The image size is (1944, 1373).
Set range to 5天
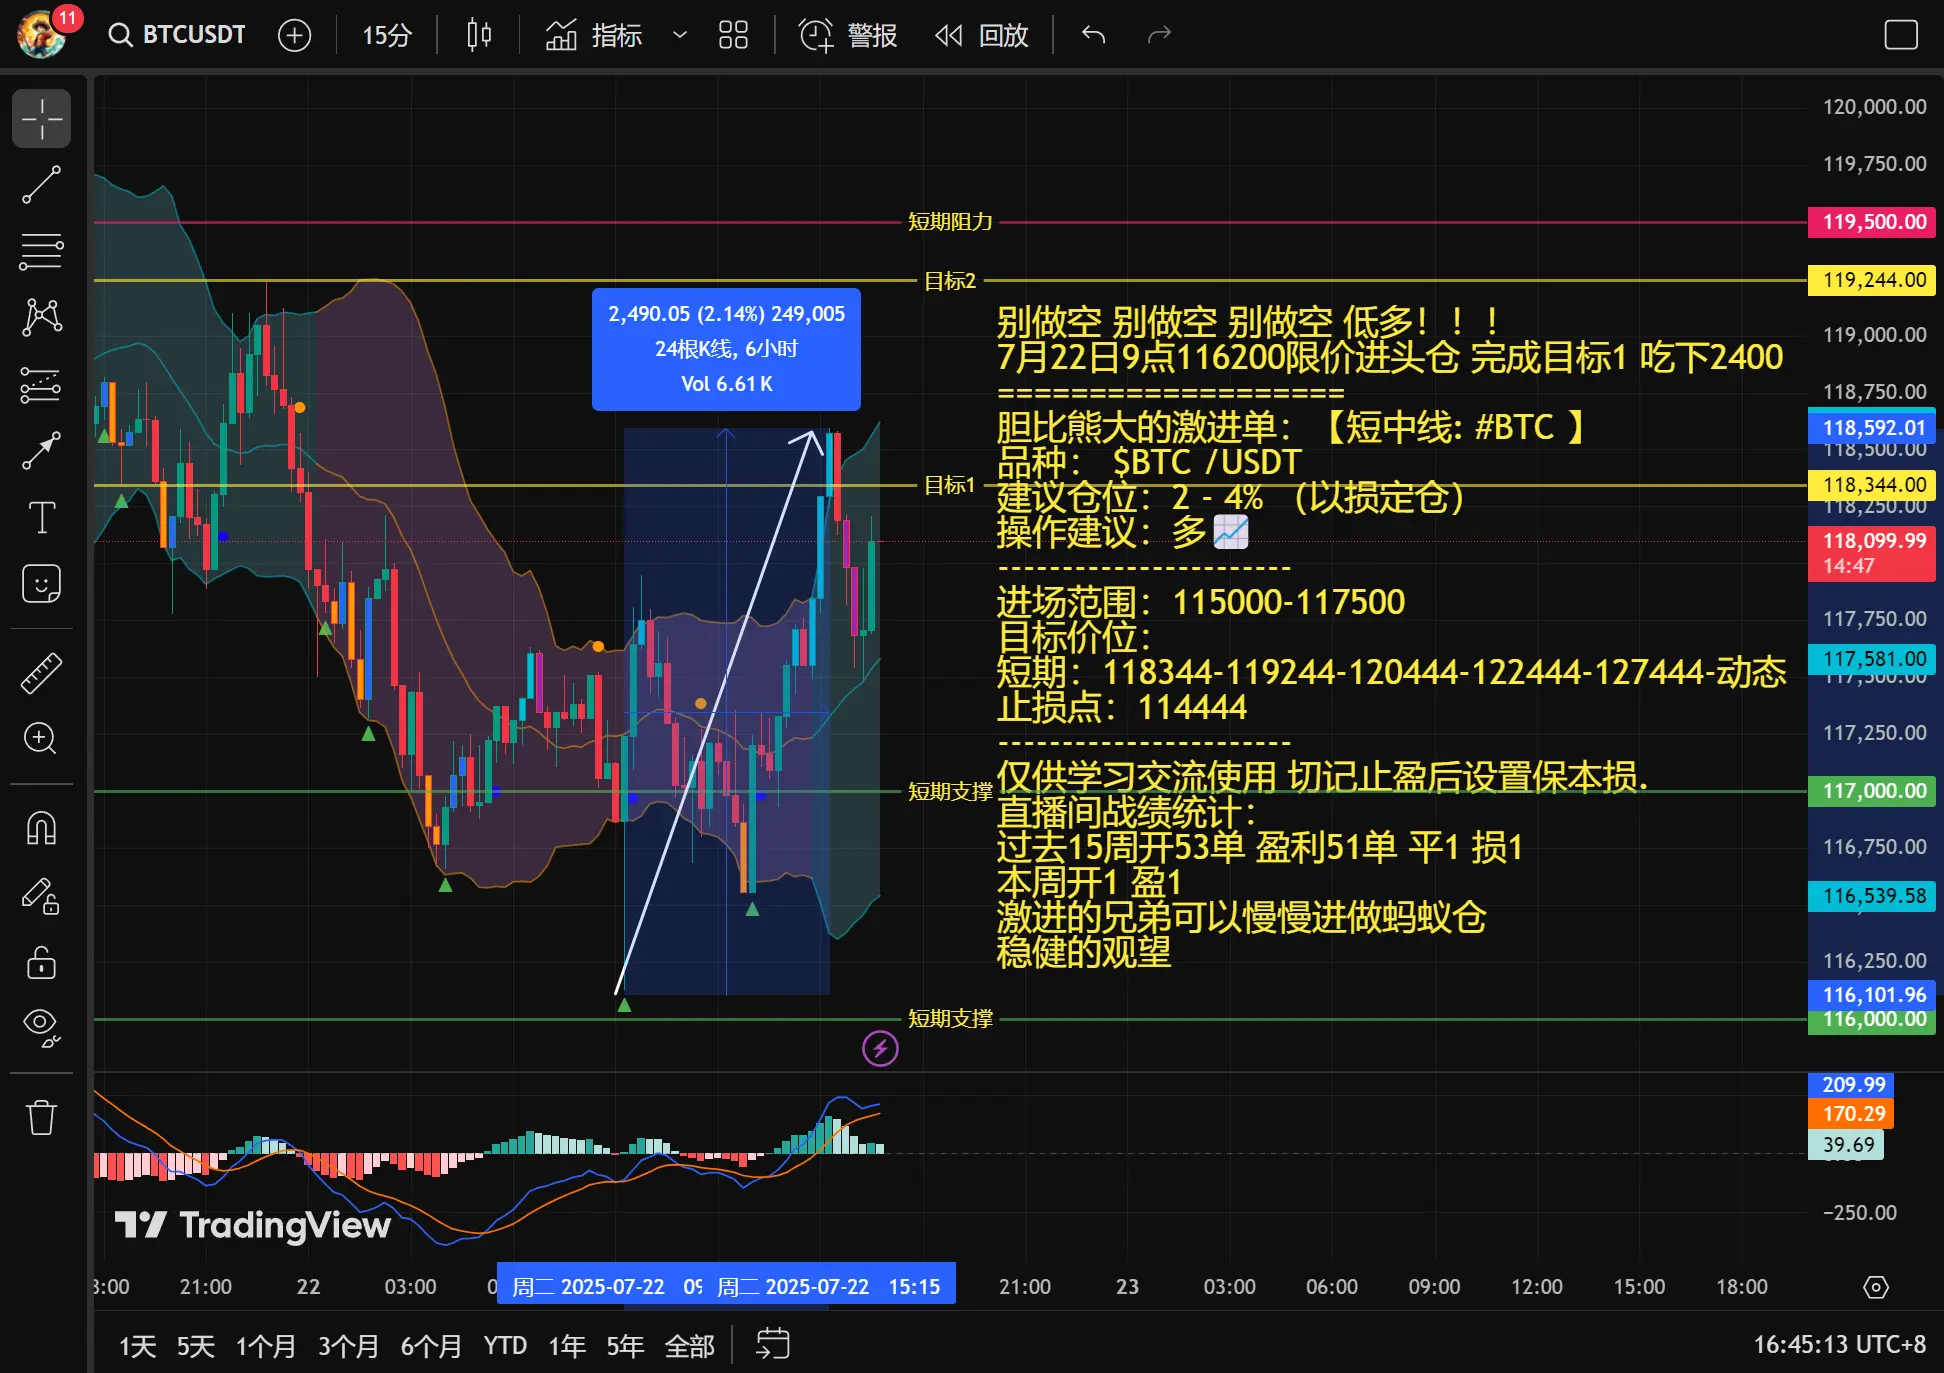click(196, 1346)
